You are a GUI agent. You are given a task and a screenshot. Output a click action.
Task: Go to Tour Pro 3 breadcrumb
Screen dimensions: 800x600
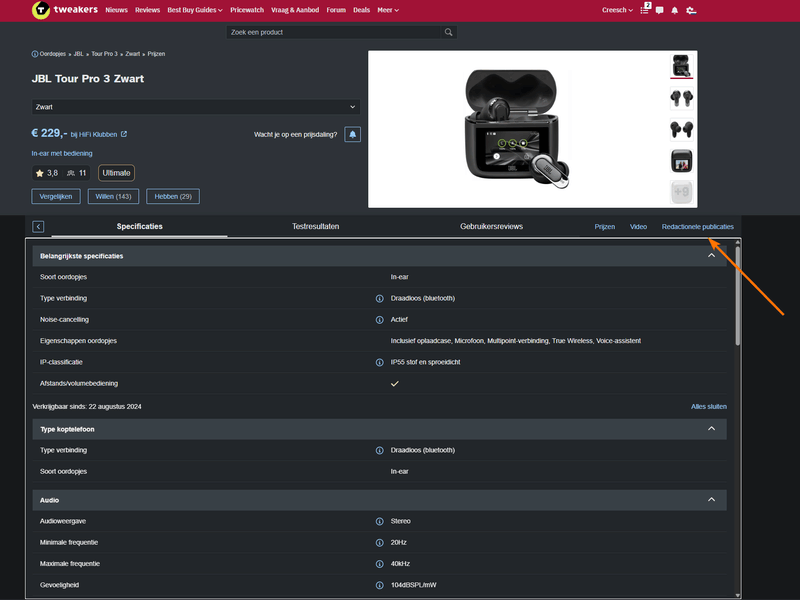click(105, 54)
